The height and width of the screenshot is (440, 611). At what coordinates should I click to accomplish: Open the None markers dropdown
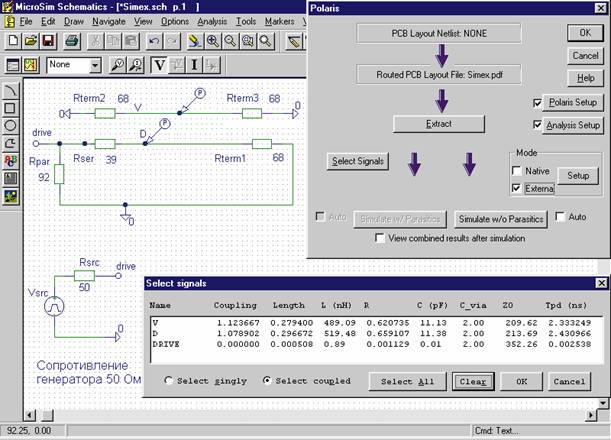point(95,65)
